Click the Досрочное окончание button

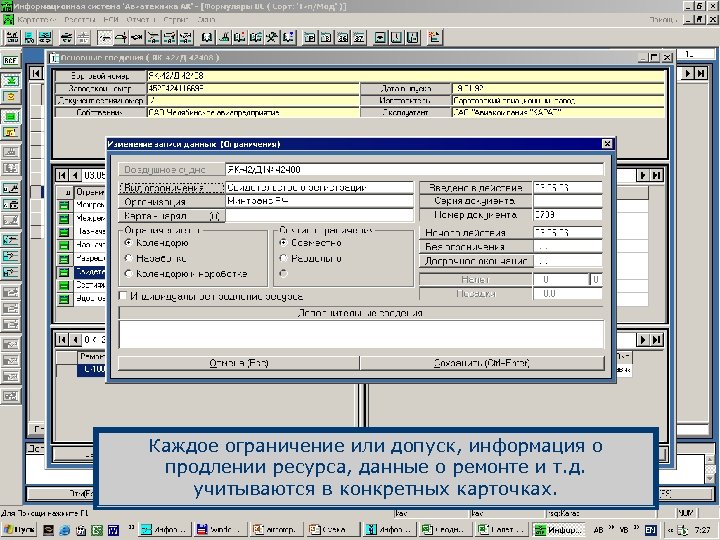point(476,261)
